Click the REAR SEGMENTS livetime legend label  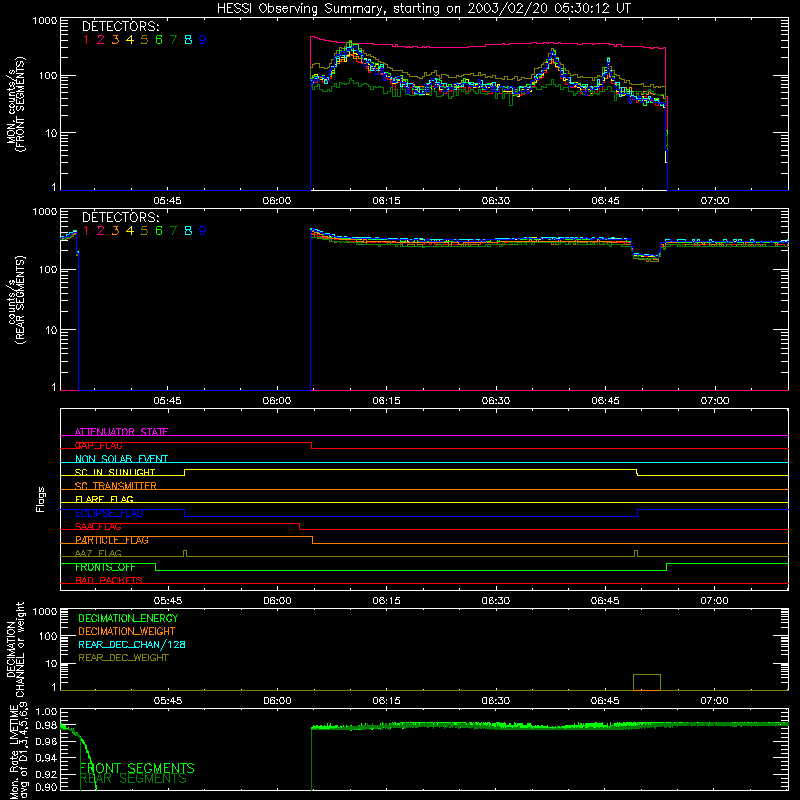coord(133,779)
